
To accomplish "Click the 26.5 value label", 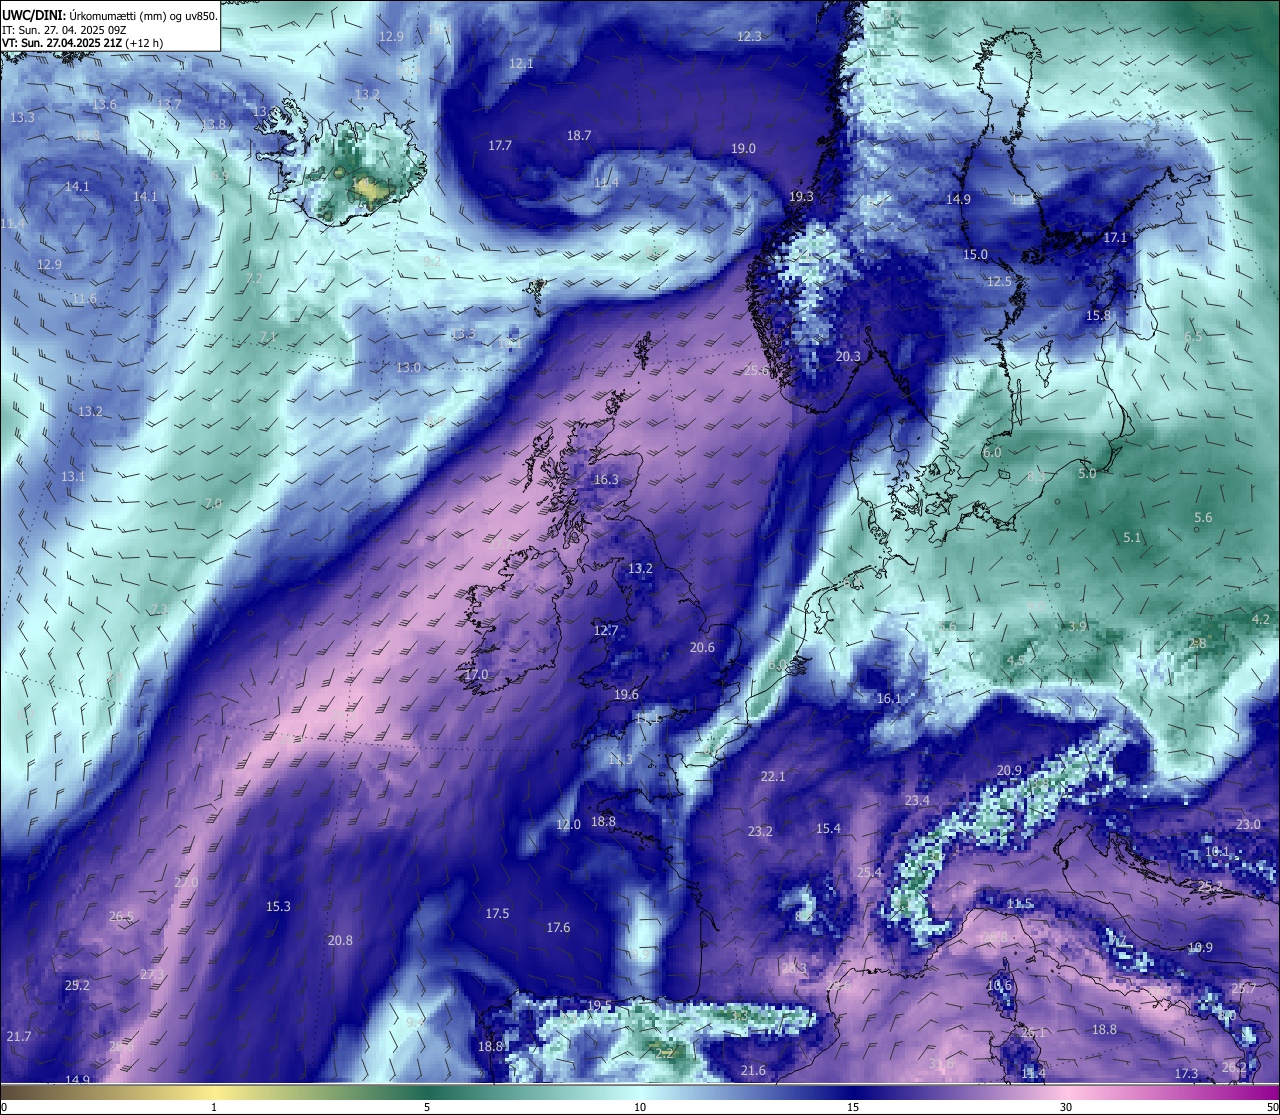I will click(121, 916).
